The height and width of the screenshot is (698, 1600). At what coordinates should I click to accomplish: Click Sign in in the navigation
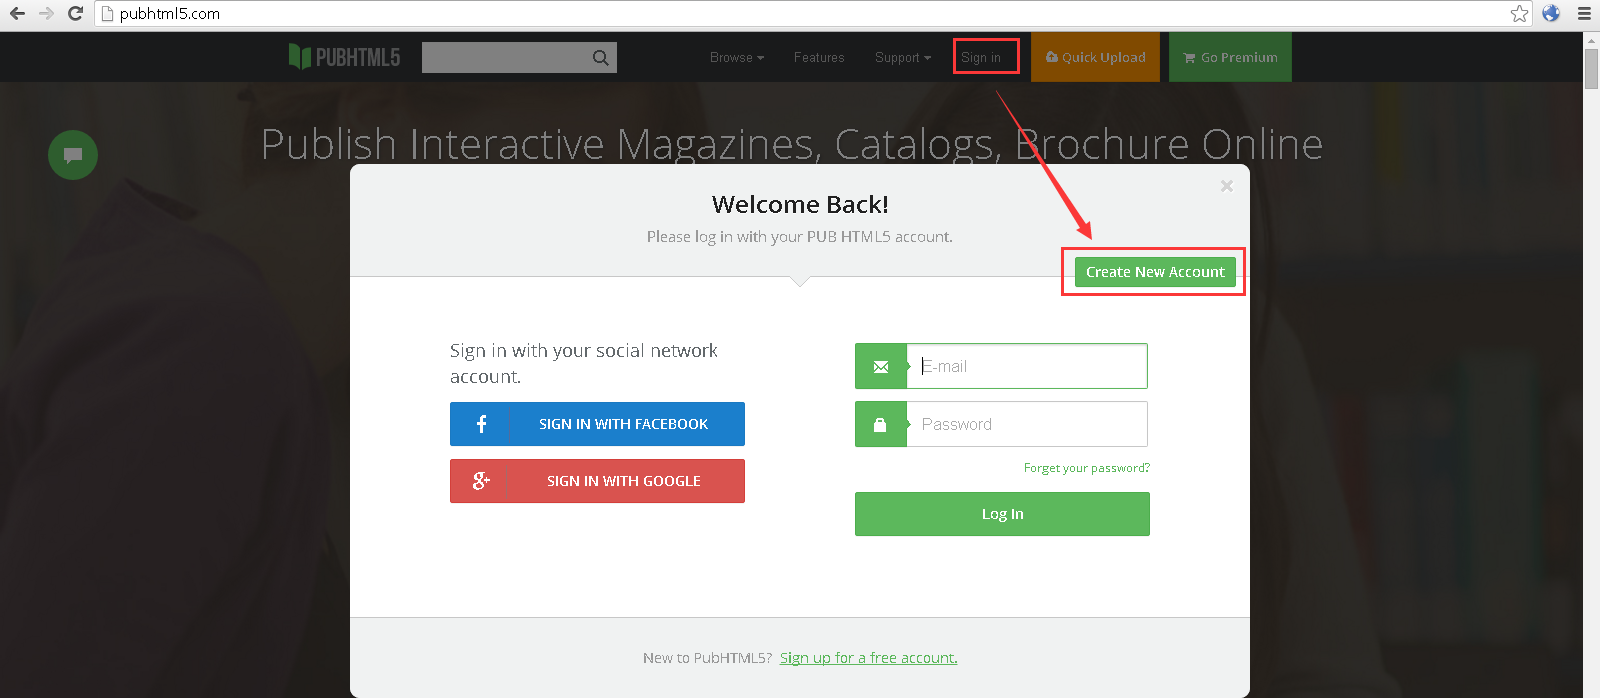coord(981,57)
